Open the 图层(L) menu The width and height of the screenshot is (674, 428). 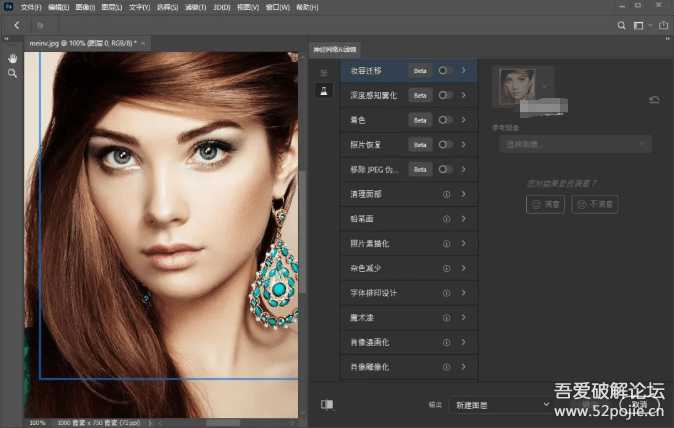tap(112, 7)
